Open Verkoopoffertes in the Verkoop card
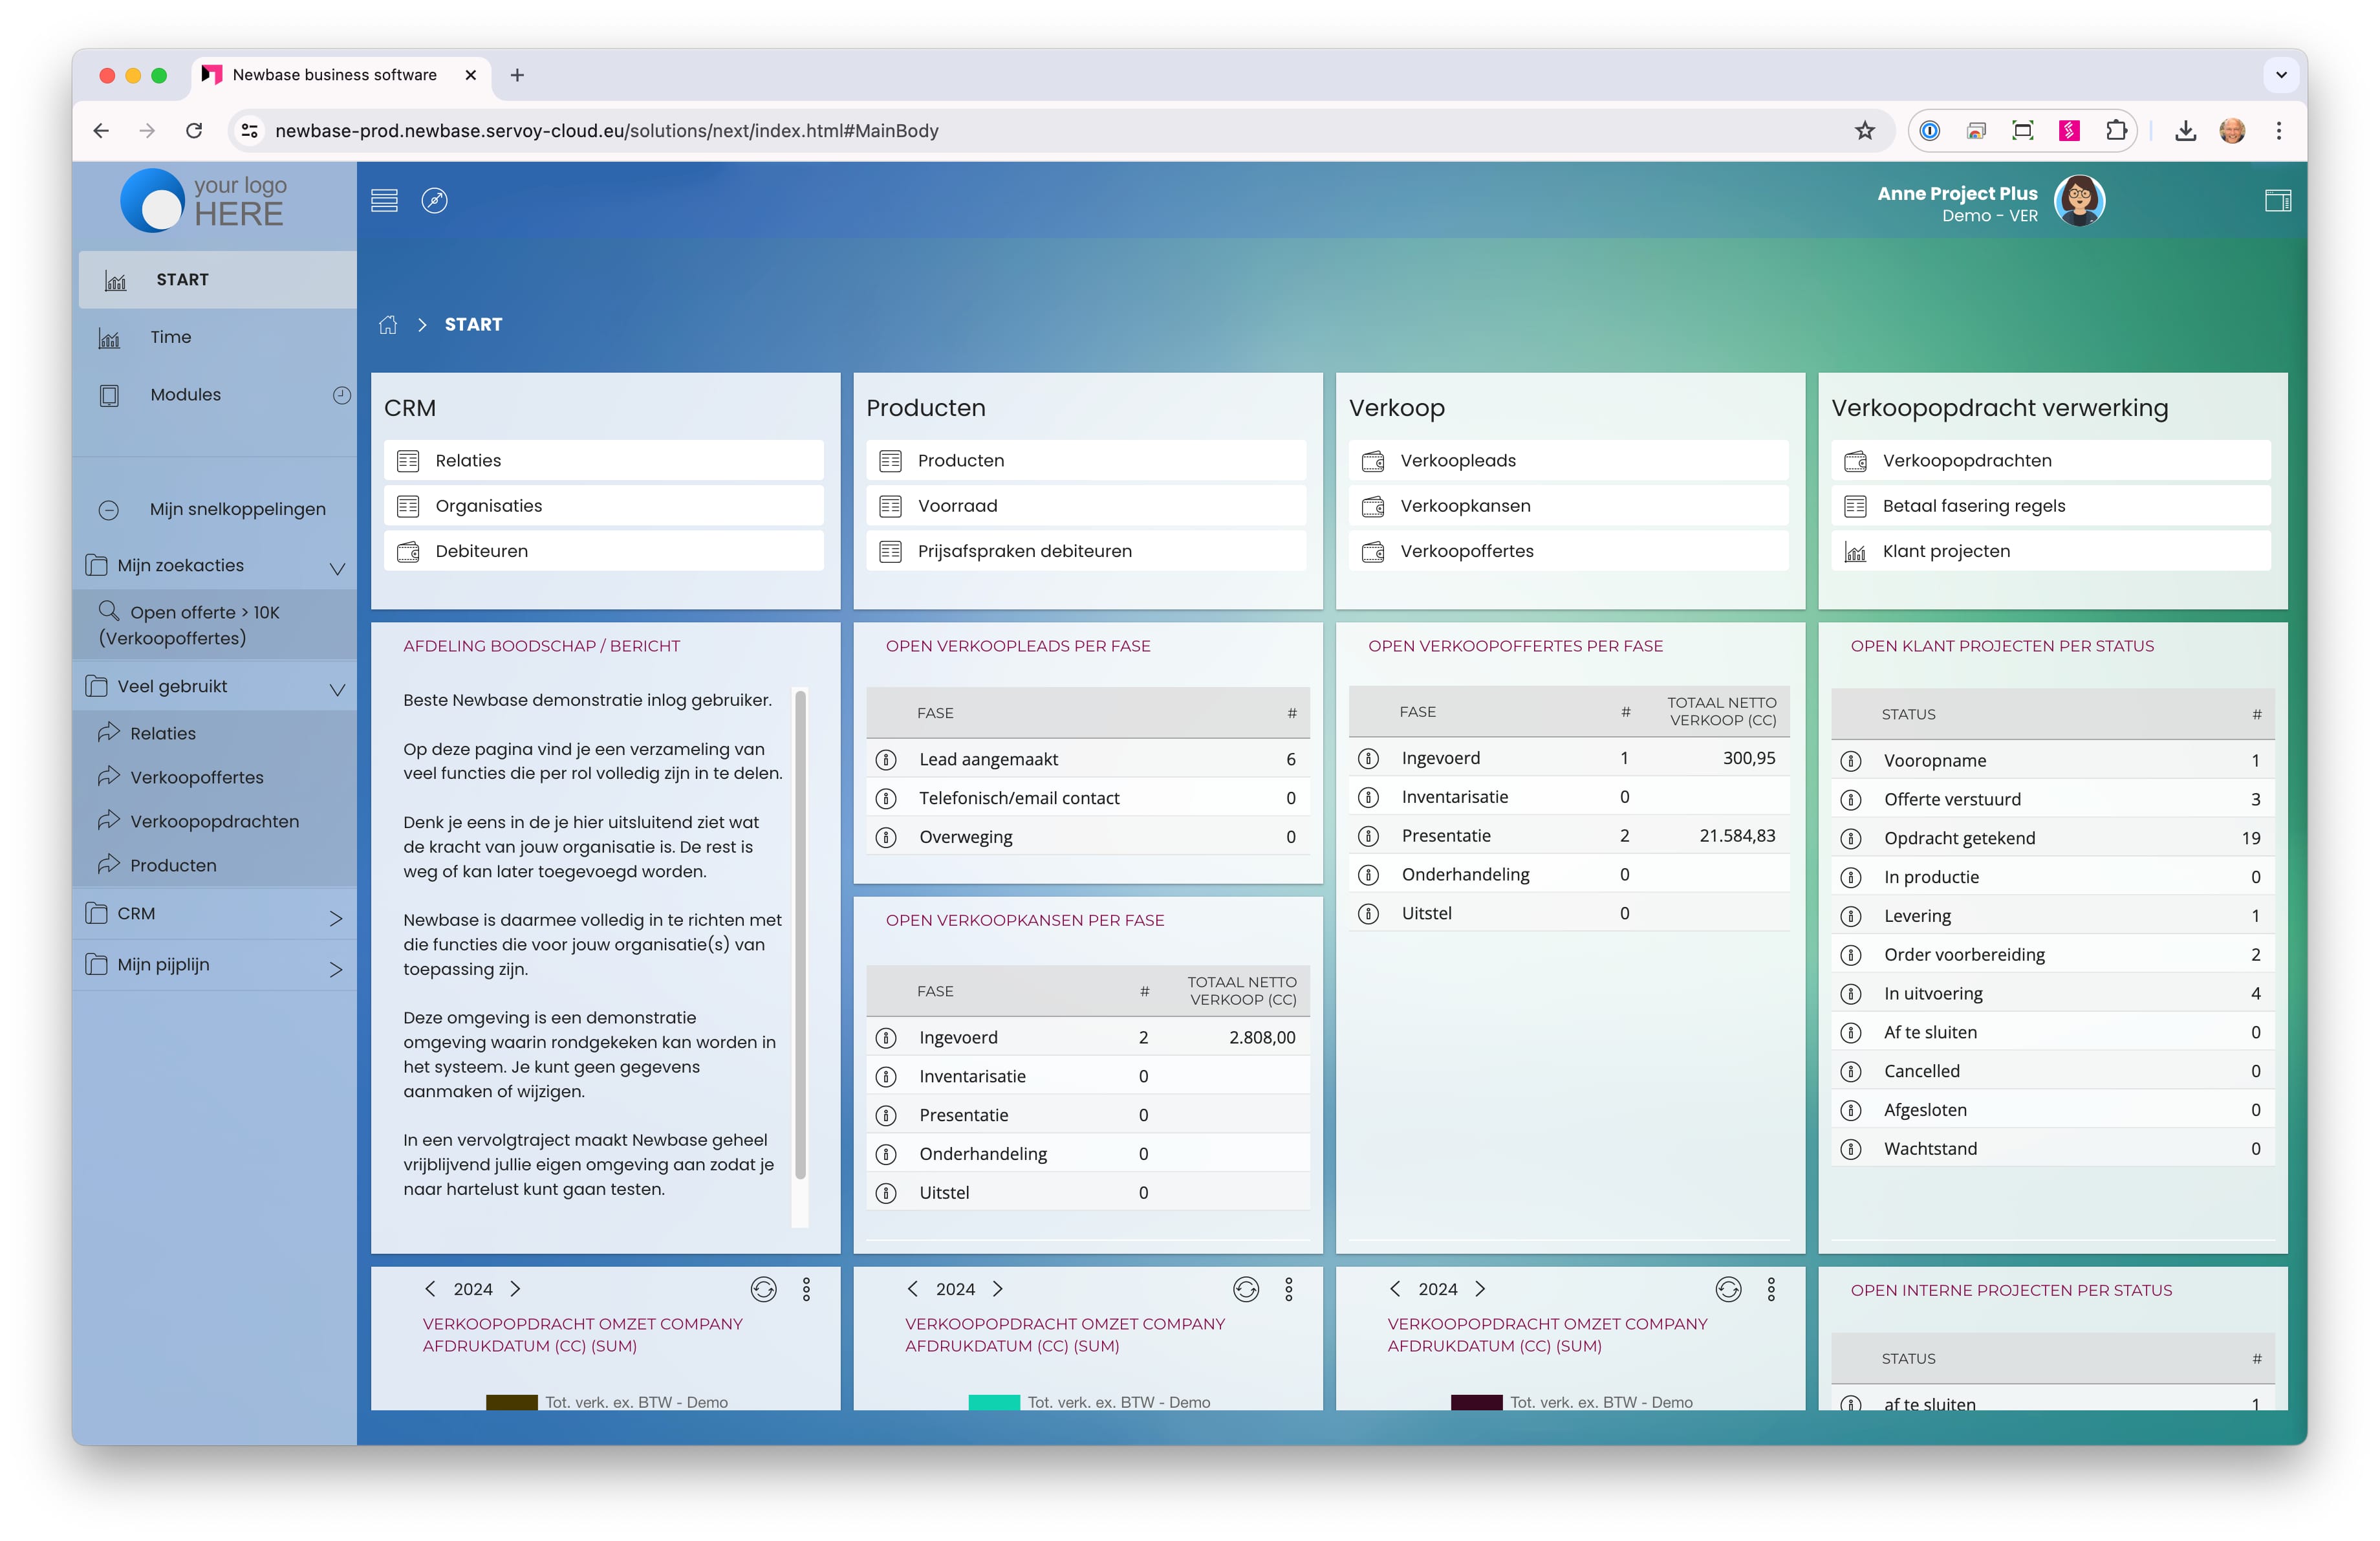The width and height of the screenshot is (2380, 1541). 1466,551
